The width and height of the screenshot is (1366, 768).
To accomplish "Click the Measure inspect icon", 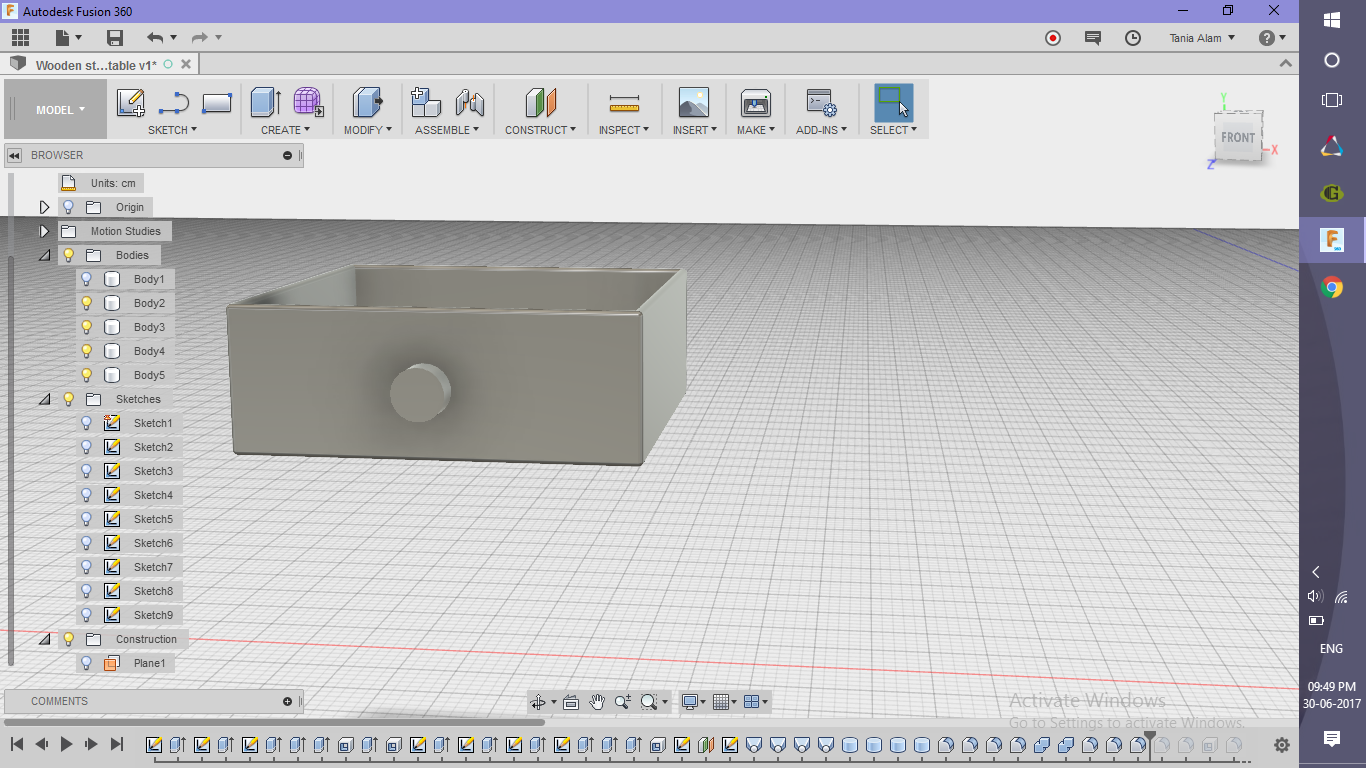I will pyautogui.click(x=624, y=103).
